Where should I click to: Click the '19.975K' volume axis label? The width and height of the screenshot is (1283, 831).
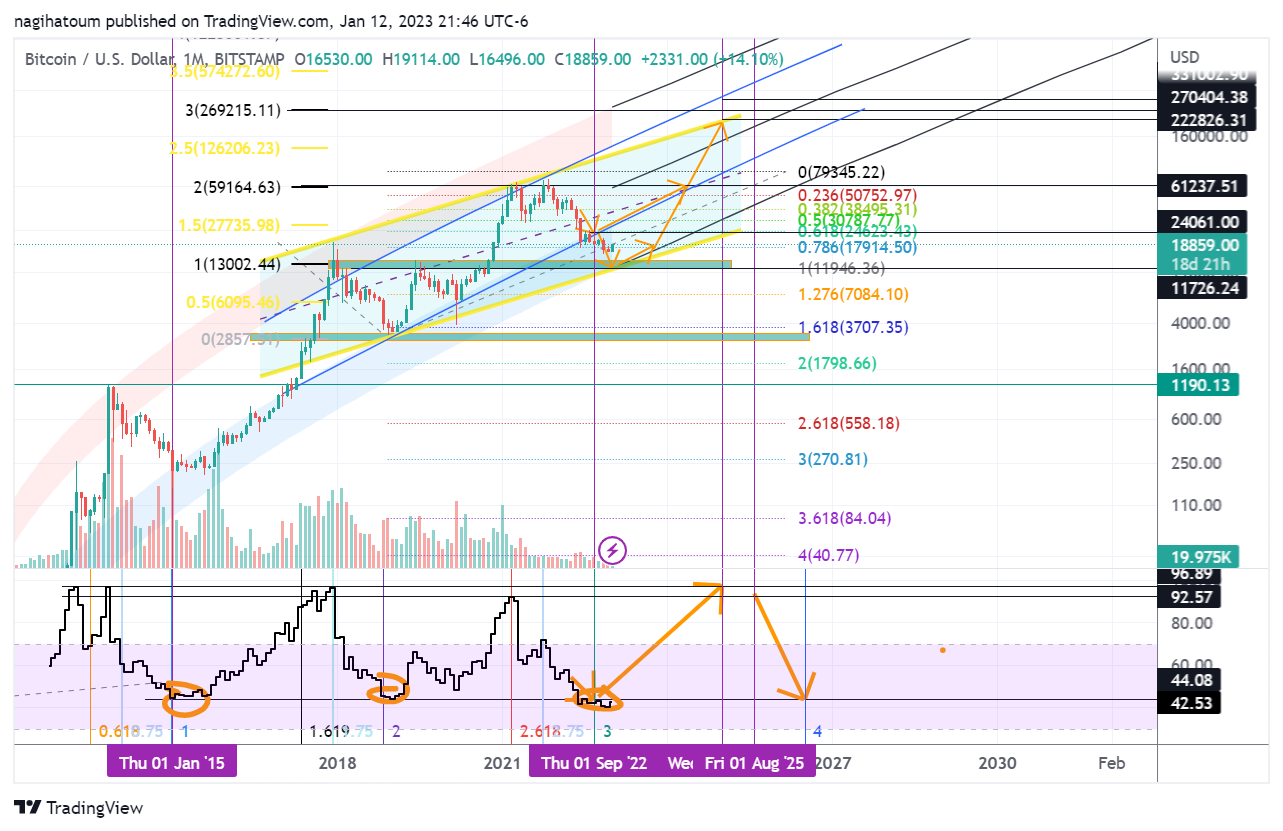tap(1200, 557)
